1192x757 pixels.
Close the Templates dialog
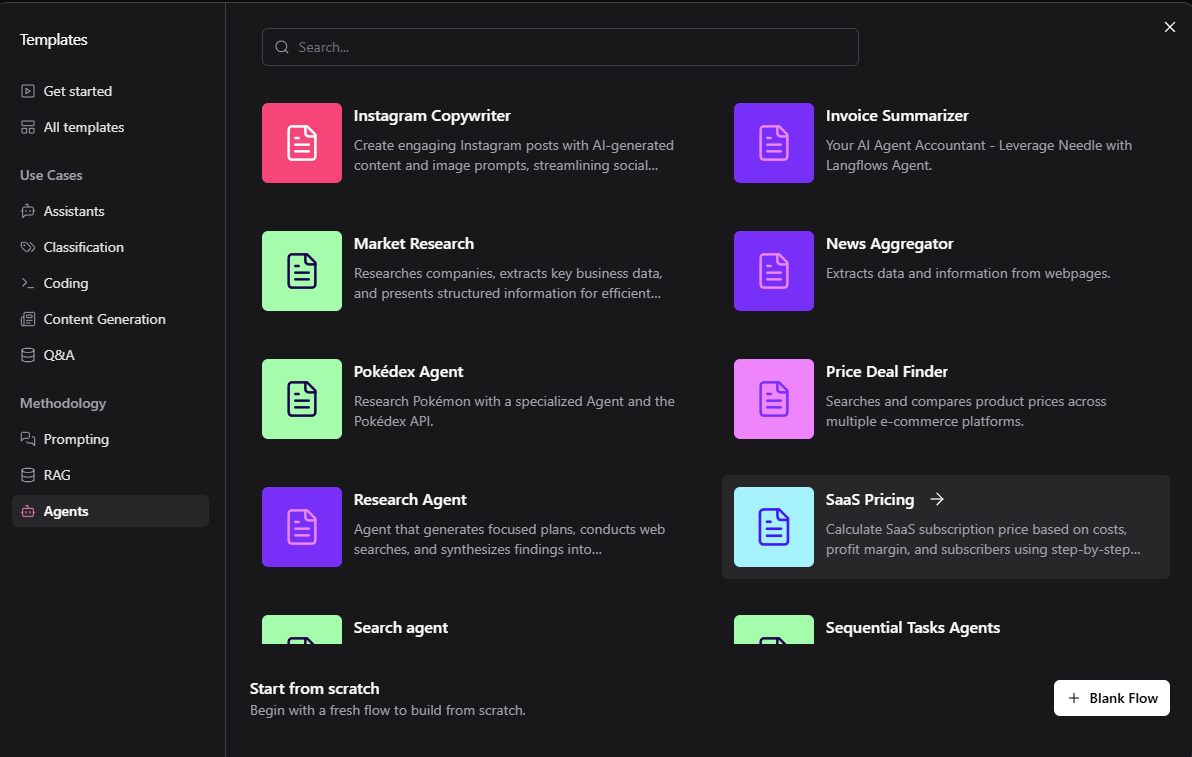[x=1169, y=27]
